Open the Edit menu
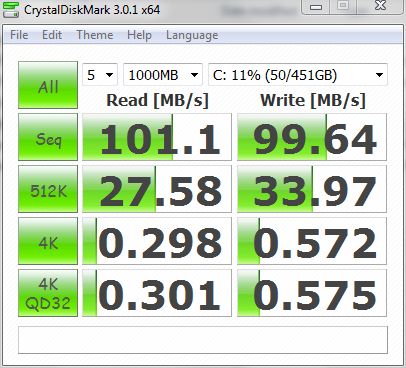This screenshot has width=406, height=368. (52, 35)
